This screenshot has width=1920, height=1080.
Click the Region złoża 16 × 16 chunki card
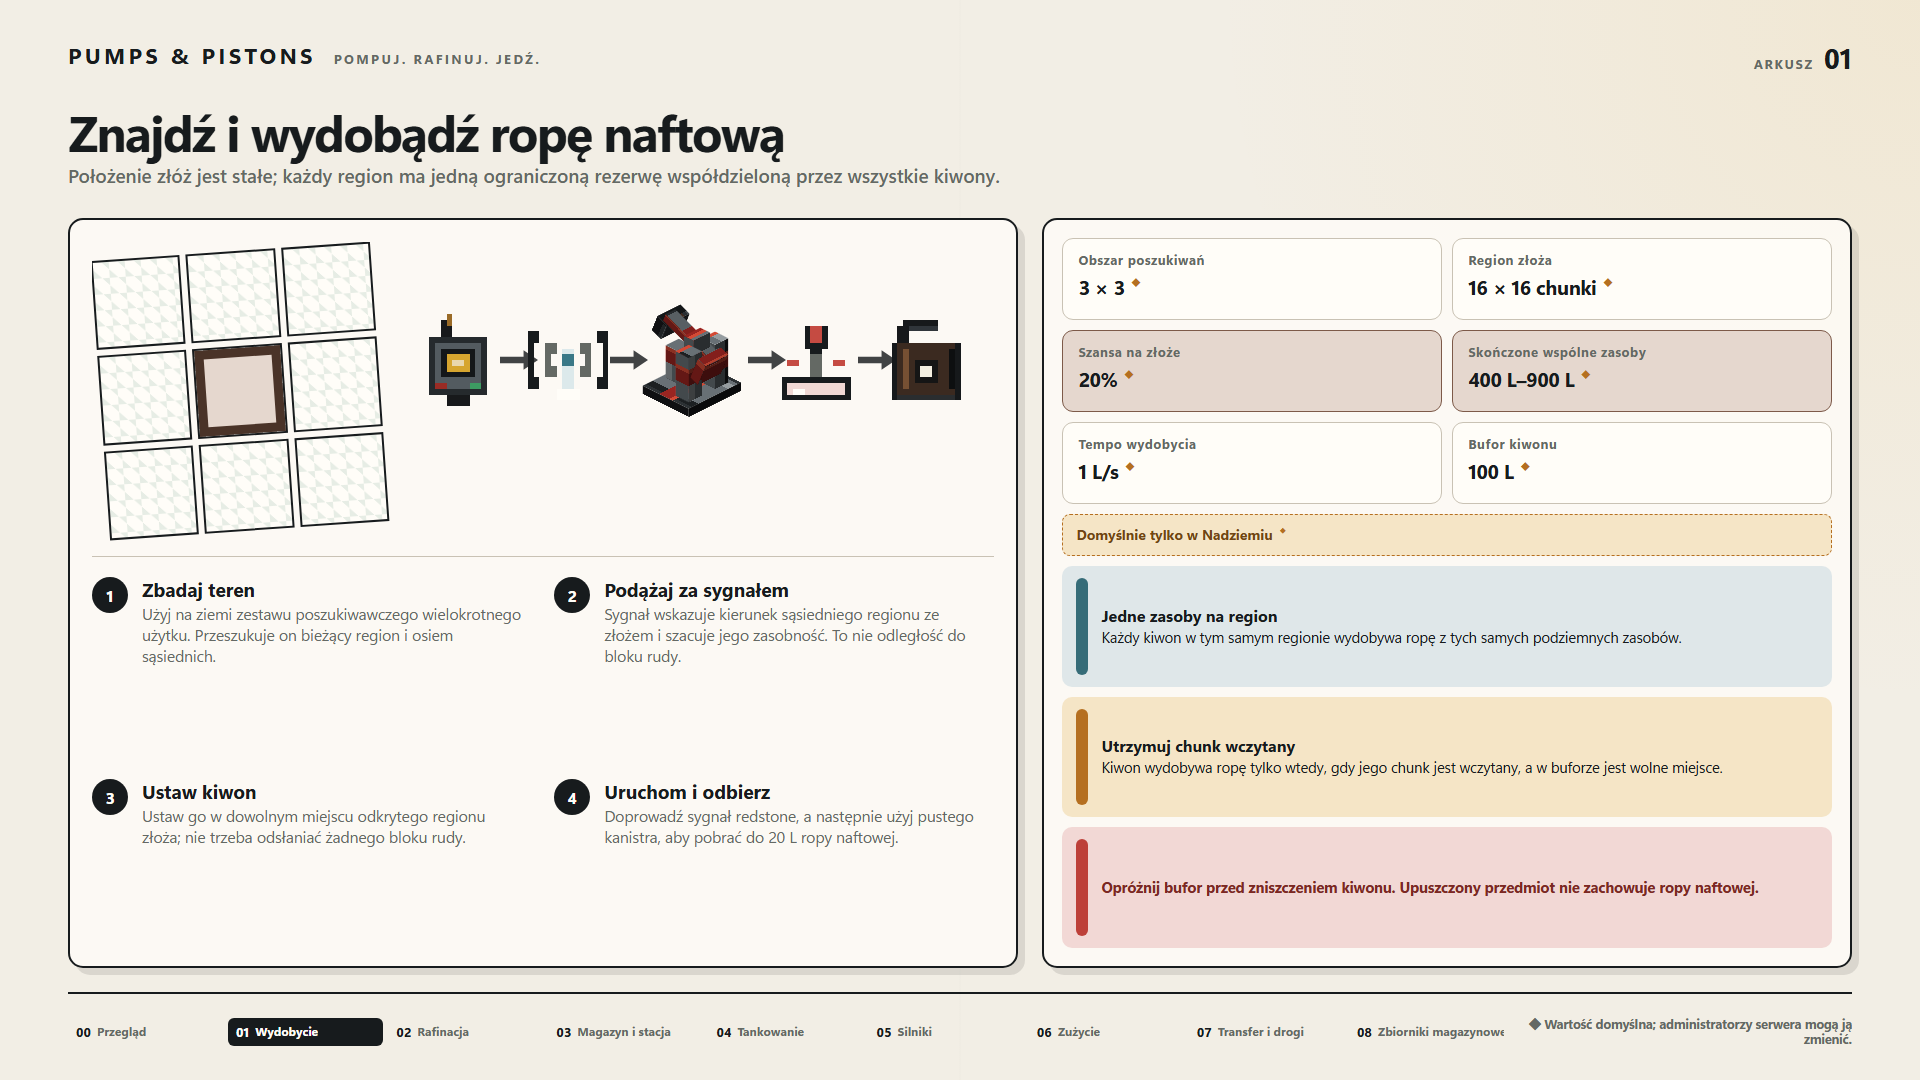tap(1641, 279)
